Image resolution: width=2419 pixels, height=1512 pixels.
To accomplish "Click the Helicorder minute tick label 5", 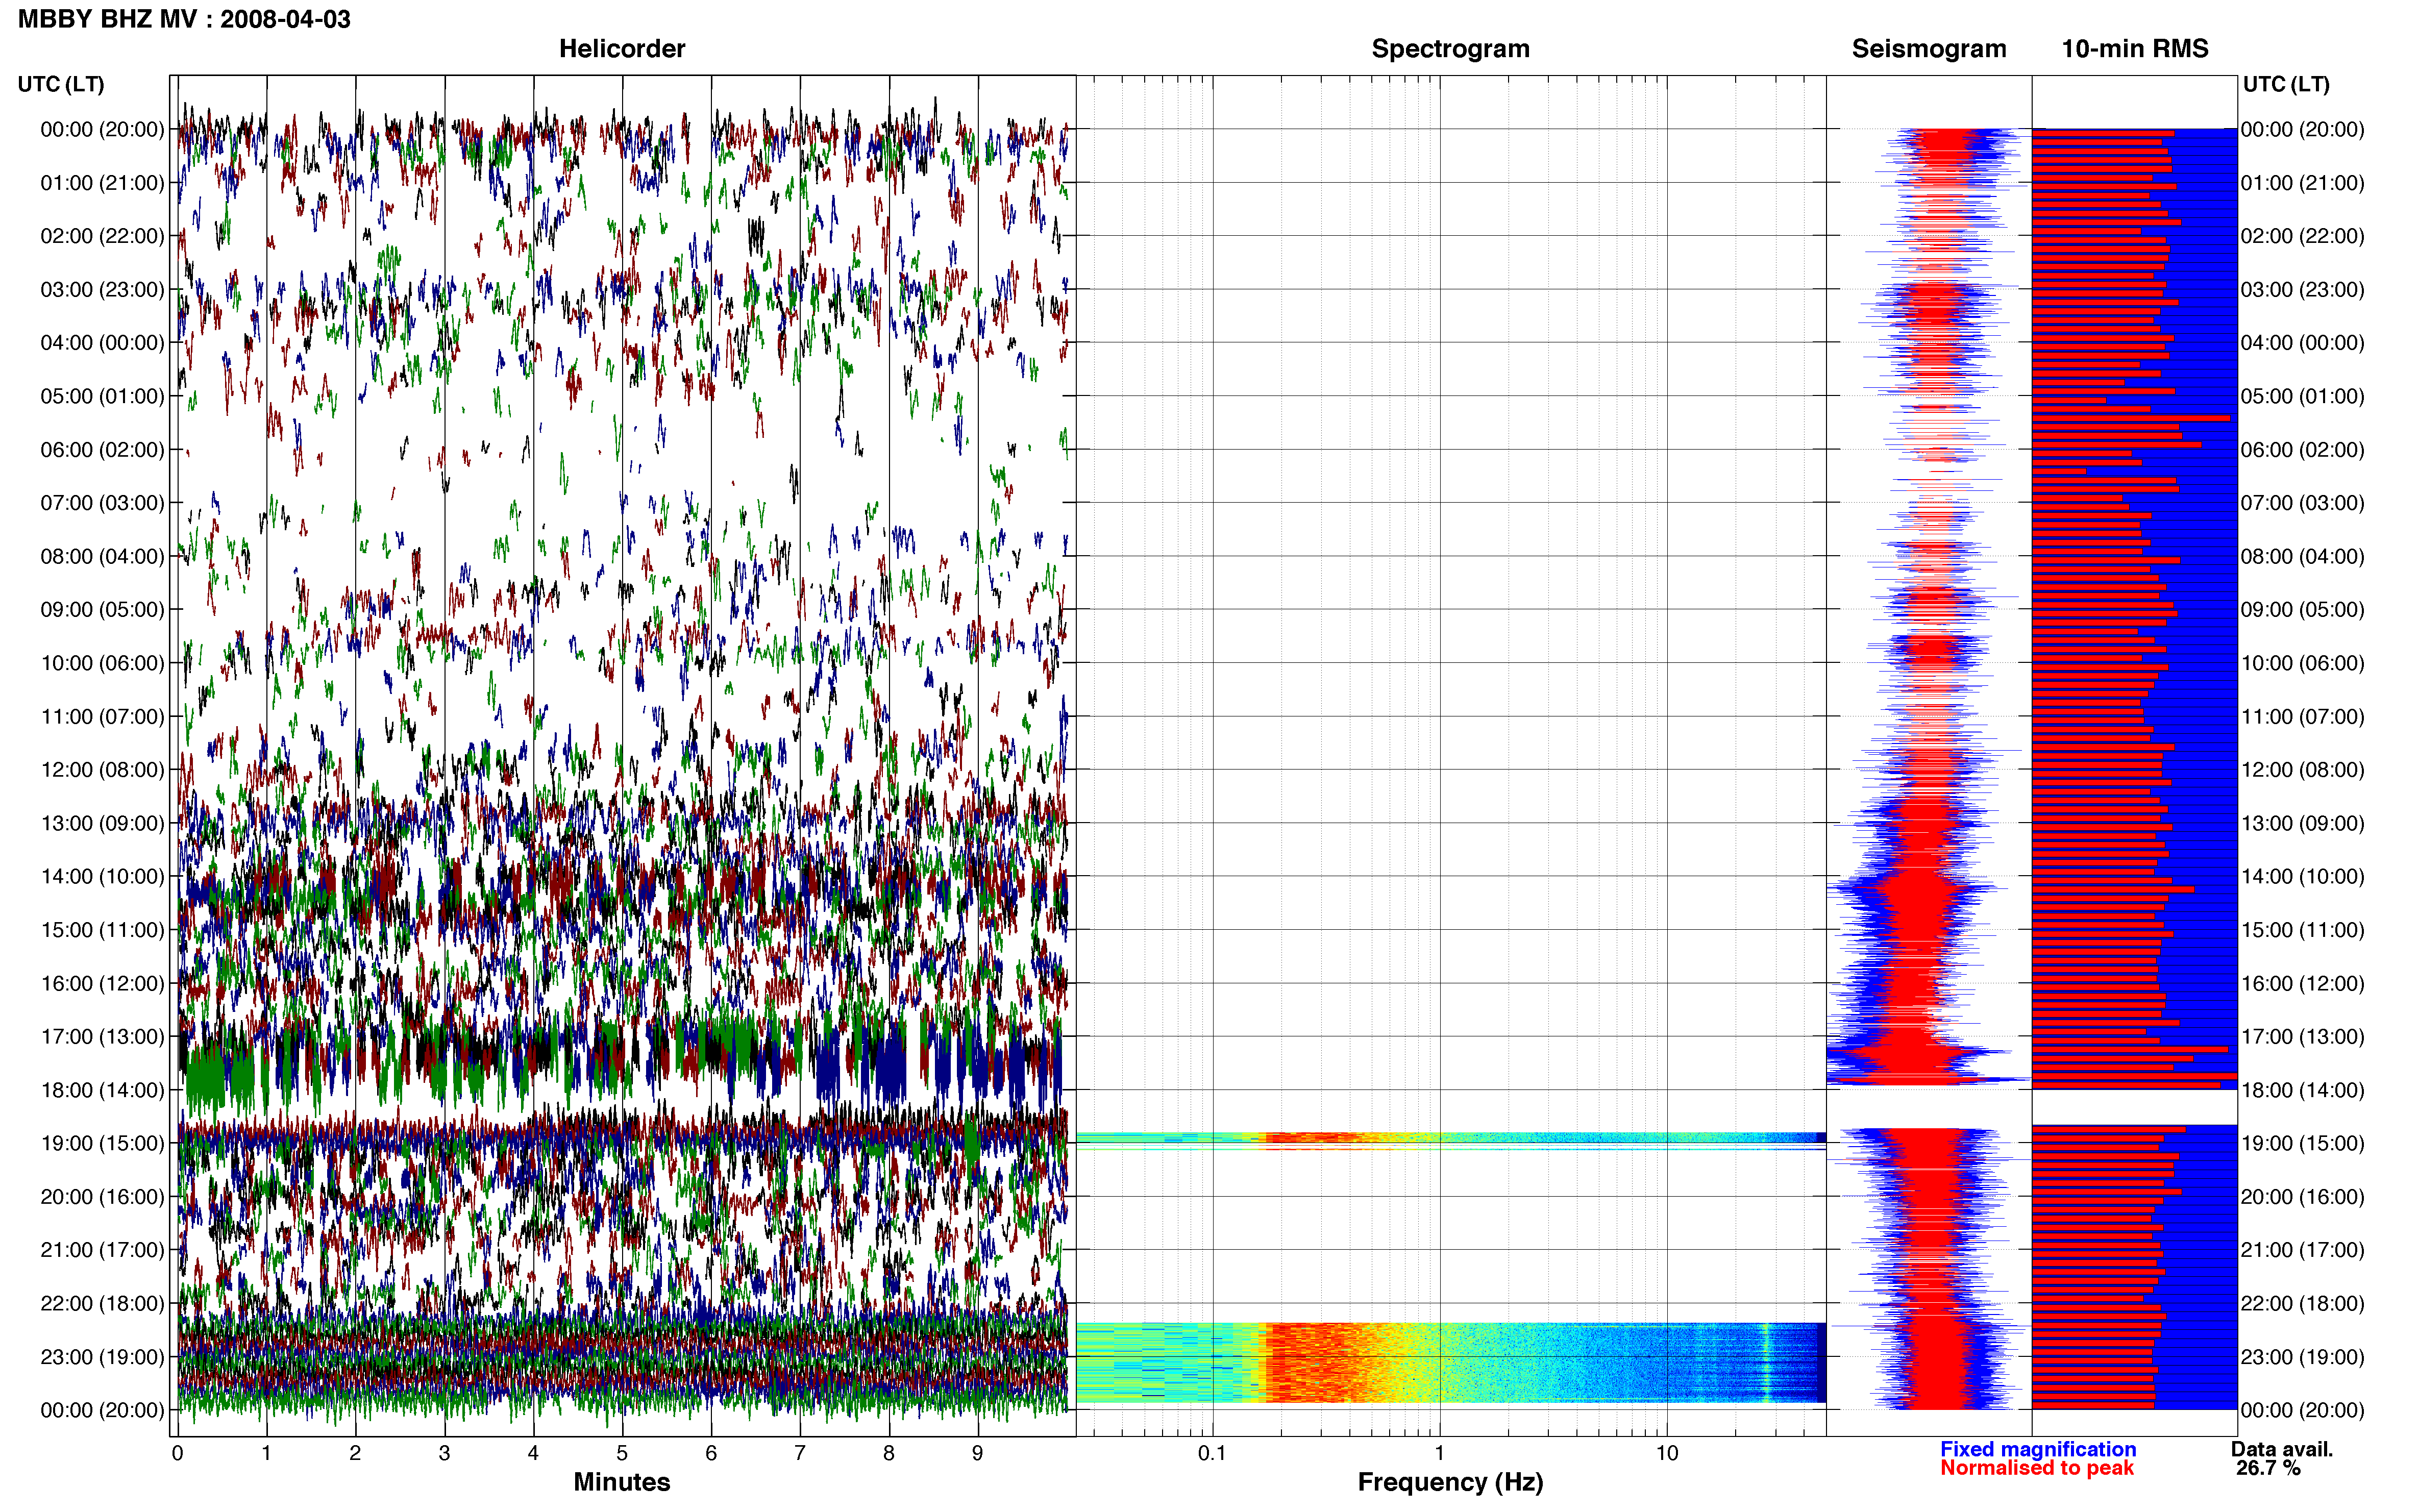I will pyautogui.click(x=622, y=1454).
